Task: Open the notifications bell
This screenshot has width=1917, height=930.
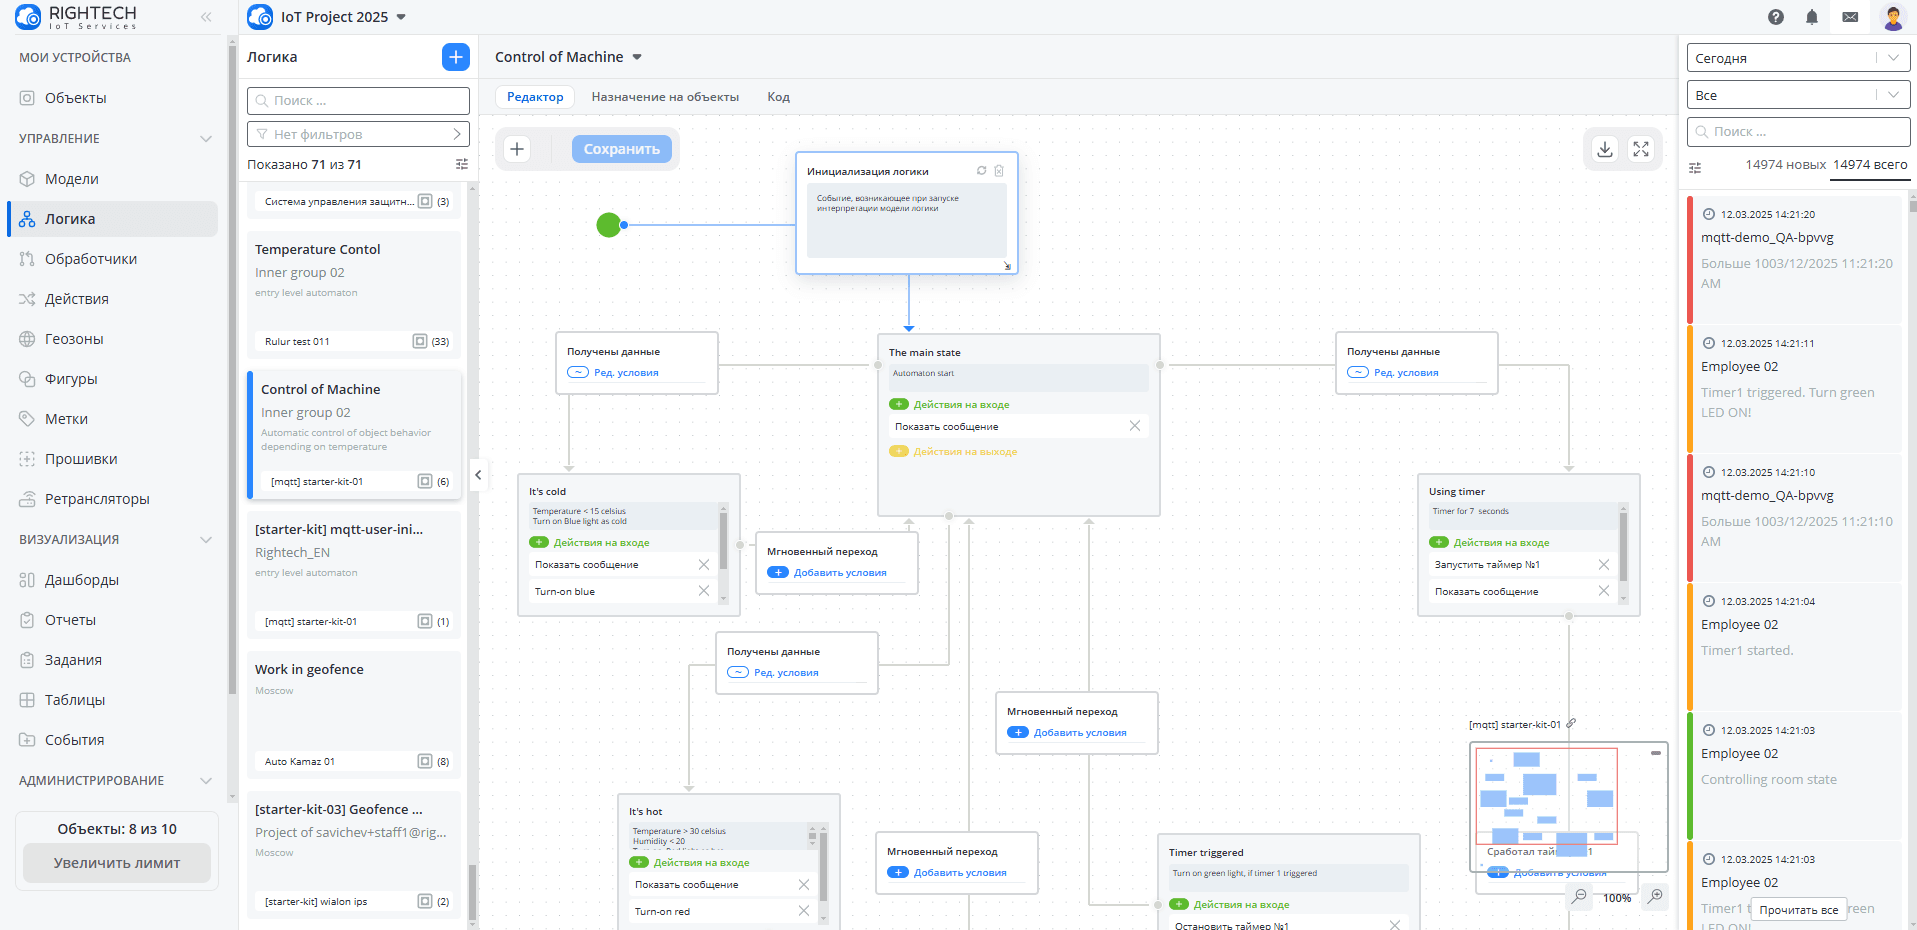Action: [x=1811, y=17]
